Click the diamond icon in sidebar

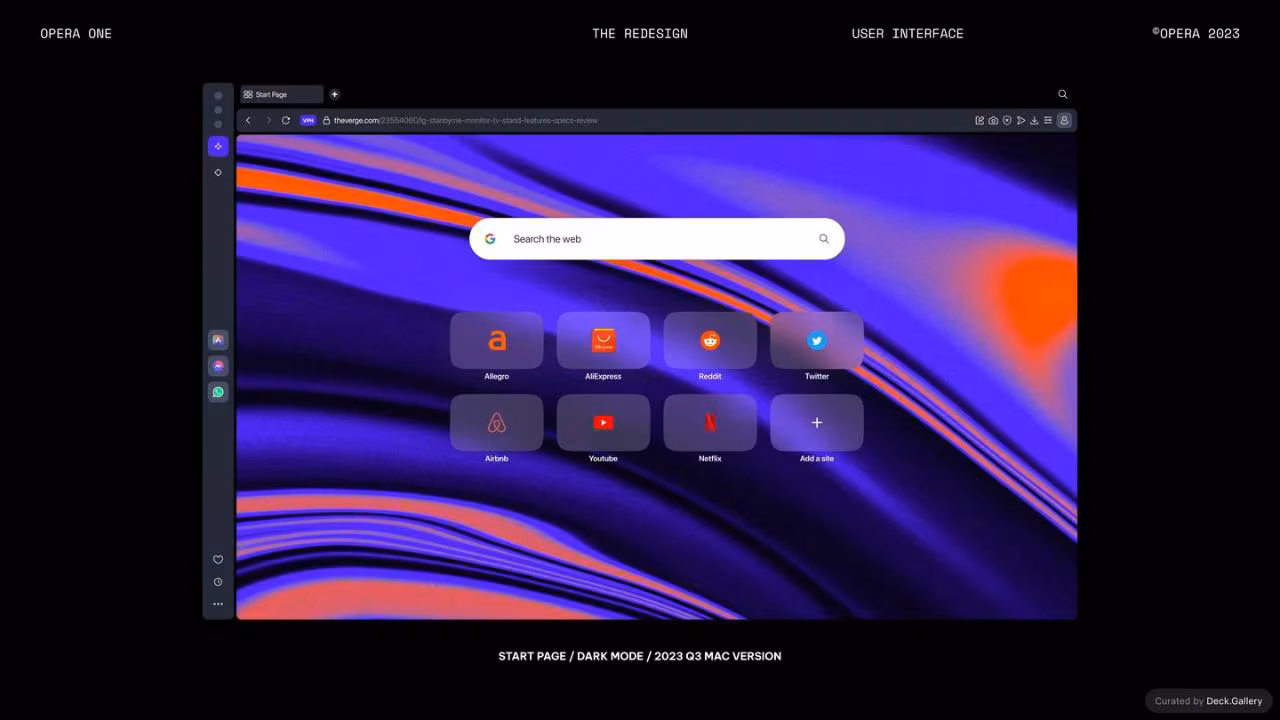point(218,172)
